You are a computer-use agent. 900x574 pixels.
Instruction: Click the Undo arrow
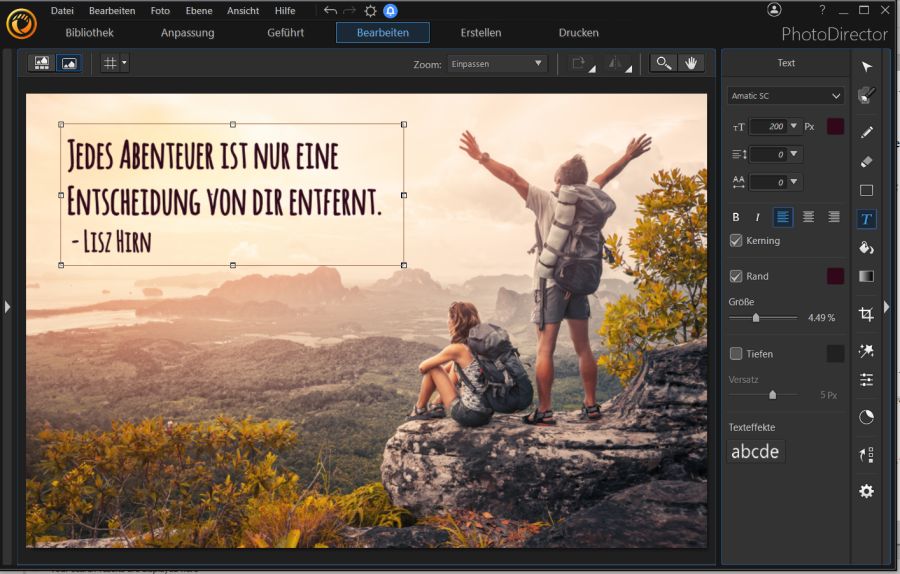click(x=330, y=11)
